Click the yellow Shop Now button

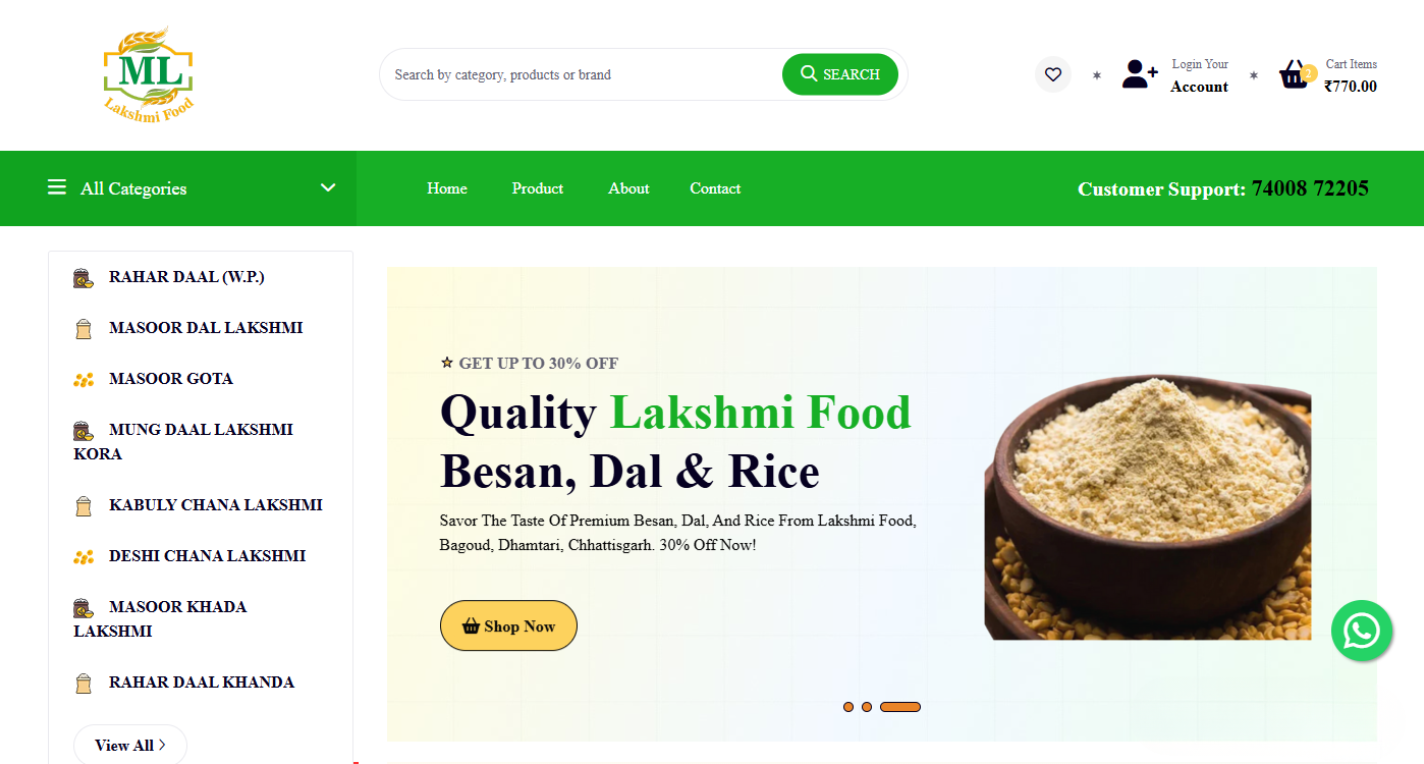[508, 626]
